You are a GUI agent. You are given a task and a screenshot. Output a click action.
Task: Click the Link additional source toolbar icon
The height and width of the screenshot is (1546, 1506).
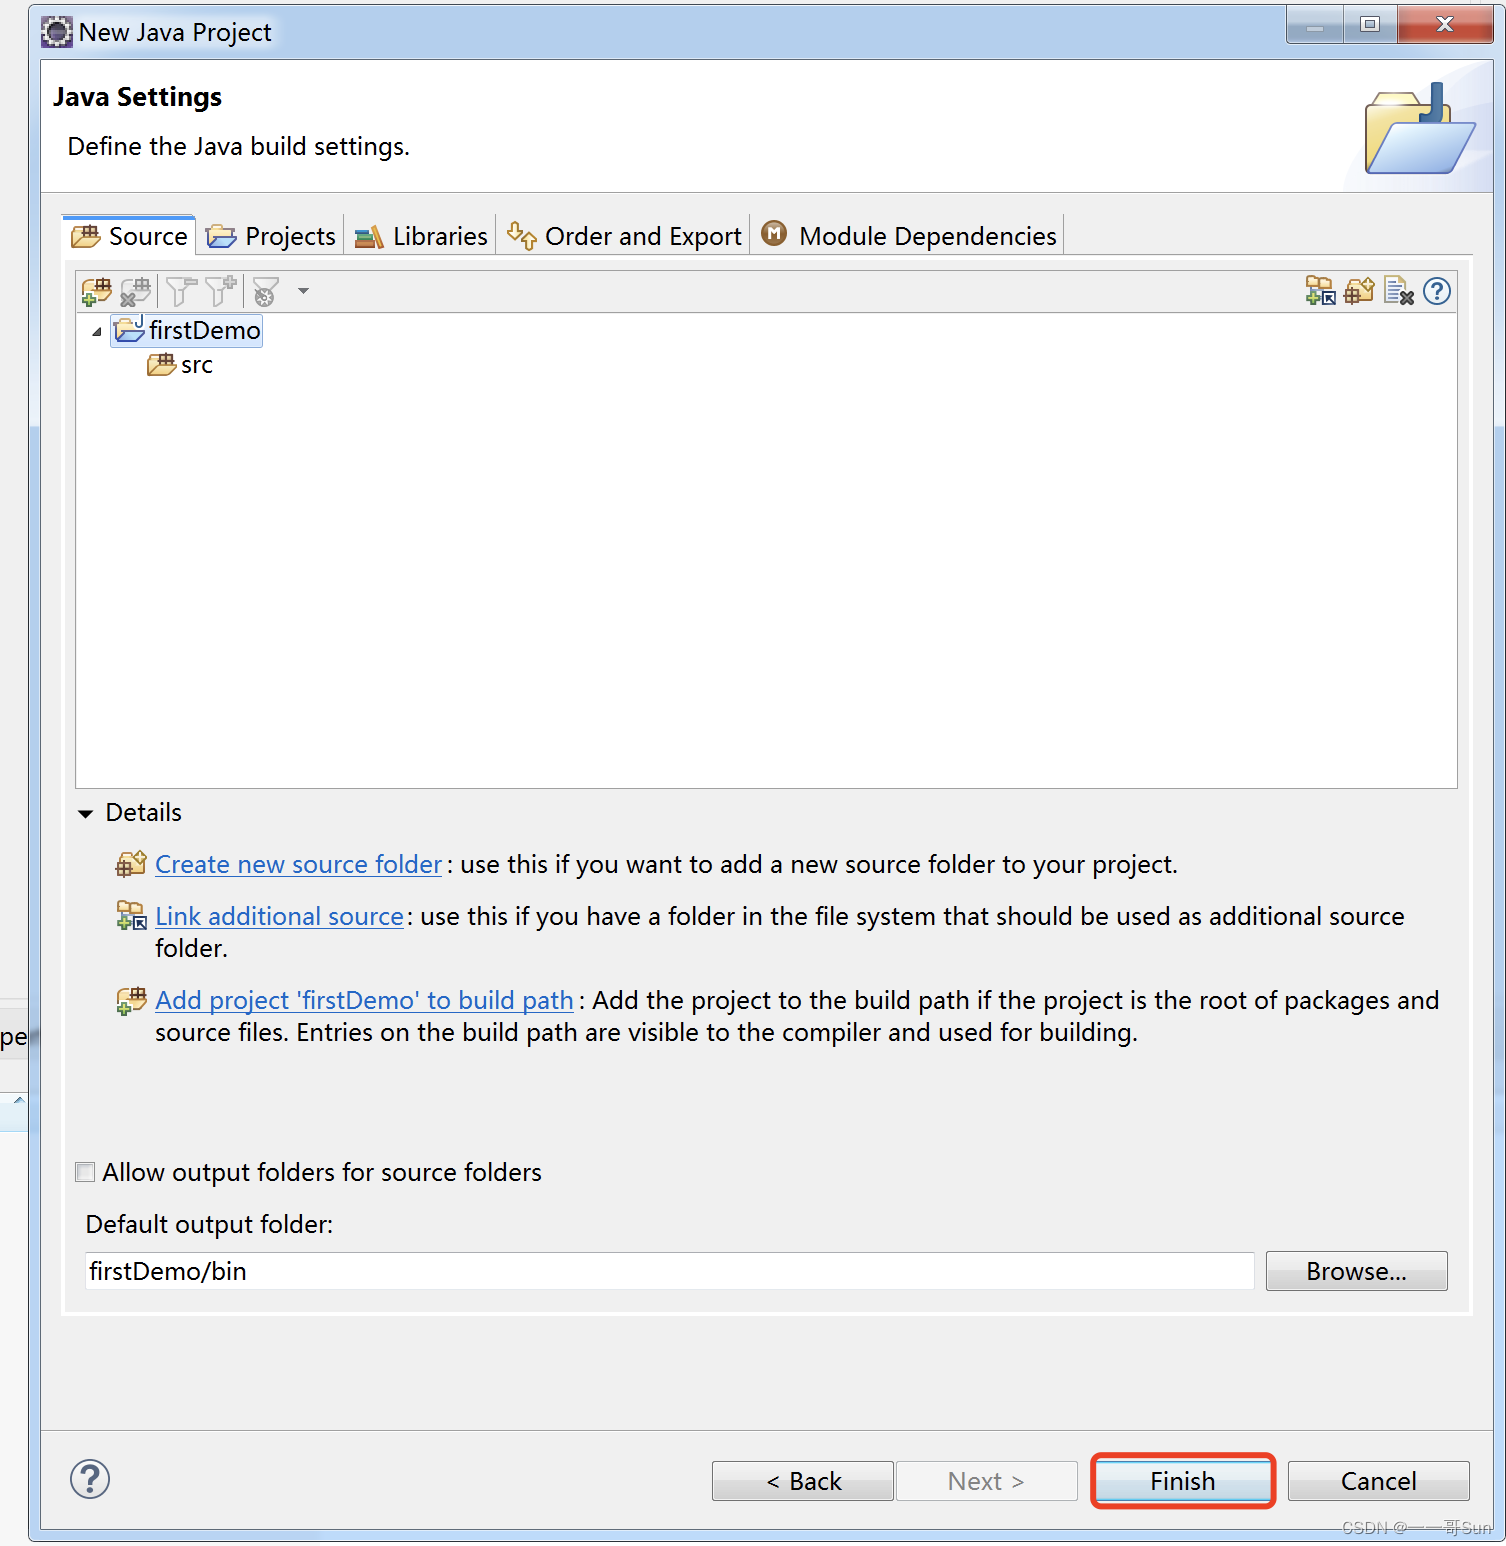(x=1320, y=291)
